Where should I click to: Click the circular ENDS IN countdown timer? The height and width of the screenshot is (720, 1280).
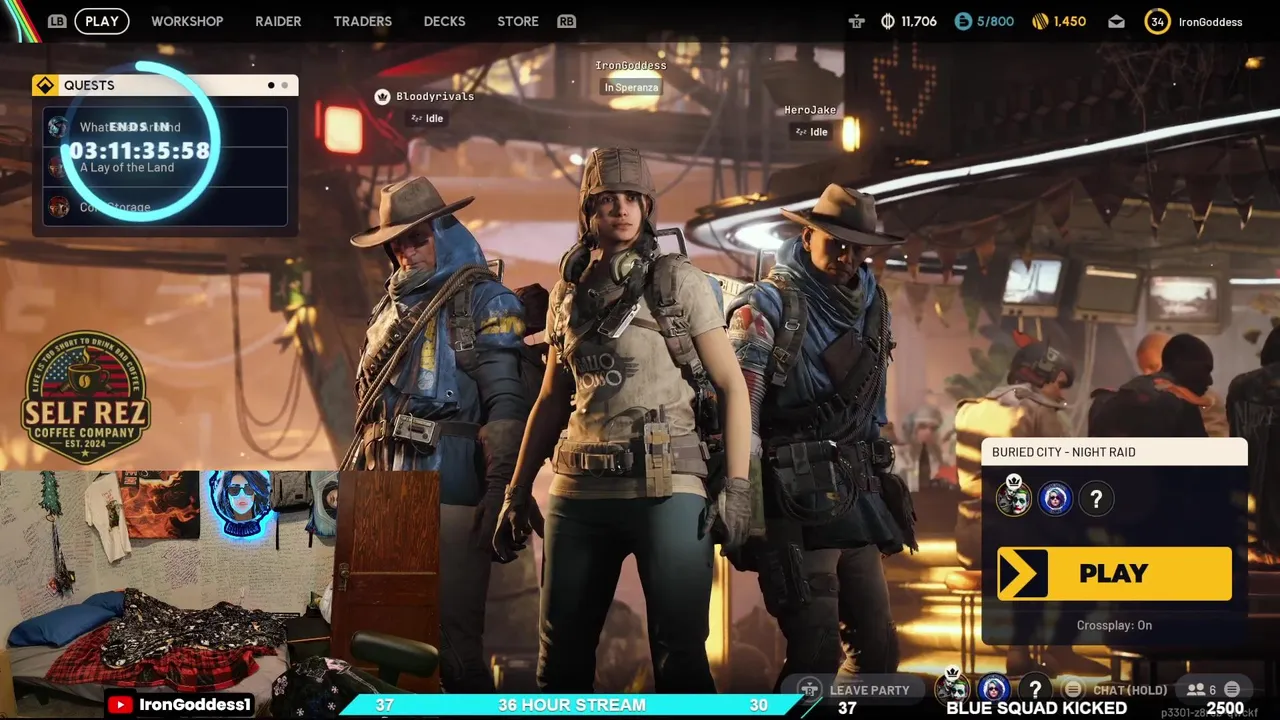pyautogui.click(x=140, y=142)
